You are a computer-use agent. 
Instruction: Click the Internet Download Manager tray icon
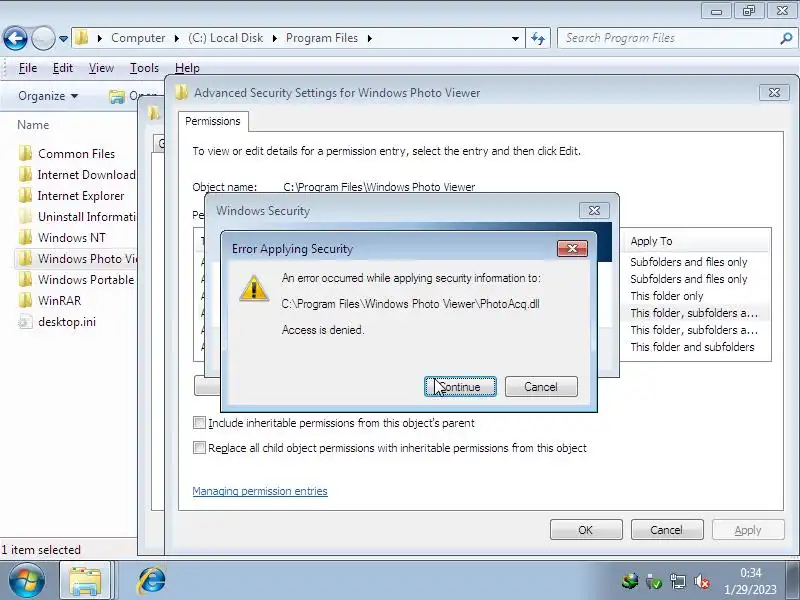630,581
